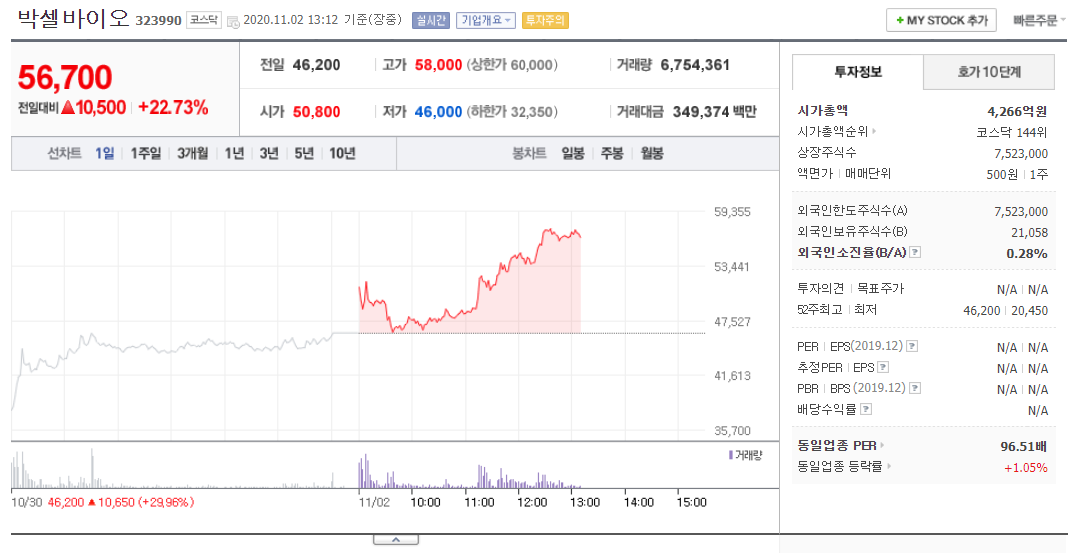Click the 코스닥 market label
Viewport: 1082px width, 553px height.
coord(204,20)
